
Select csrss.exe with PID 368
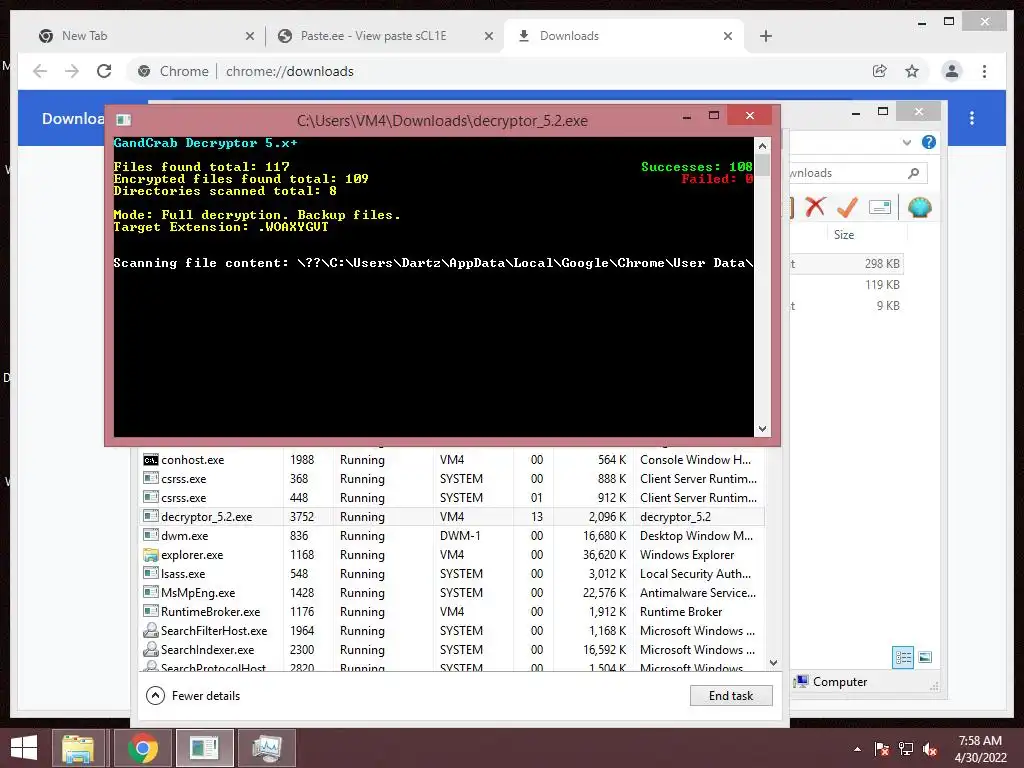[451, 479]
